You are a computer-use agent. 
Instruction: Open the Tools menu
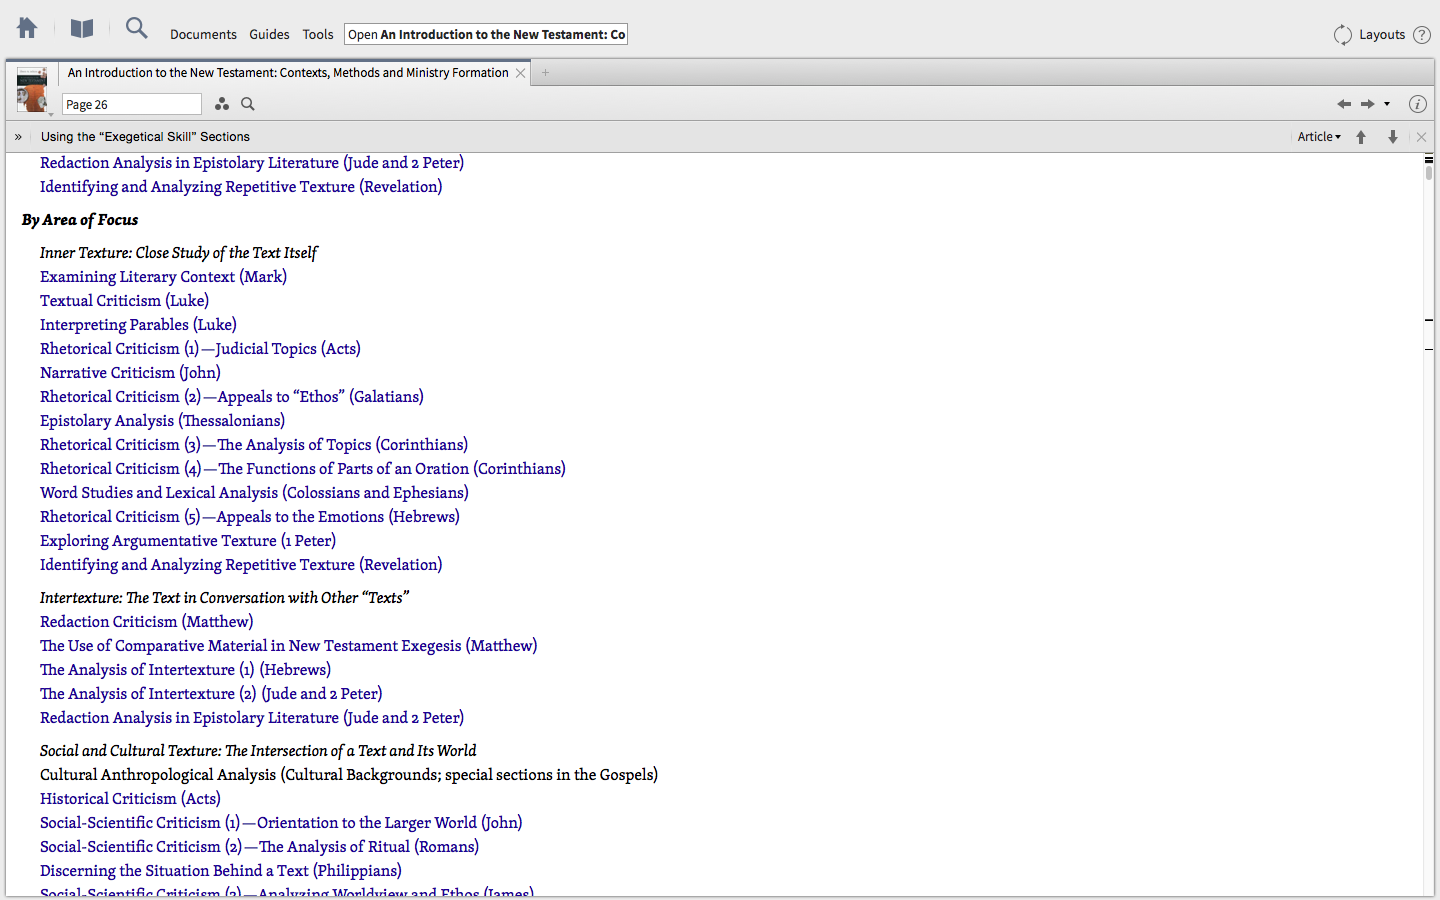point(318,35)
